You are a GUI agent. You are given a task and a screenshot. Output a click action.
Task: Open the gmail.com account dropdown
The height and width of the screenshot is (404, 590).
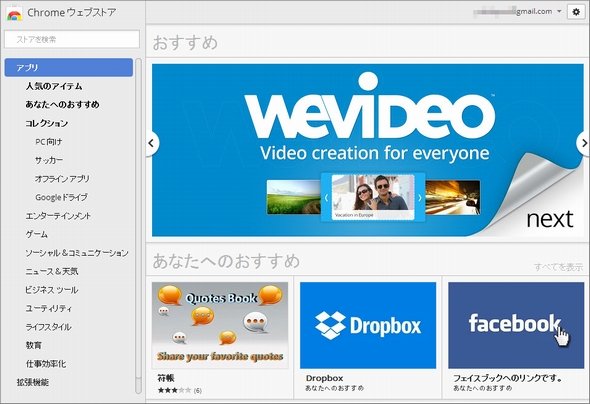518,12
